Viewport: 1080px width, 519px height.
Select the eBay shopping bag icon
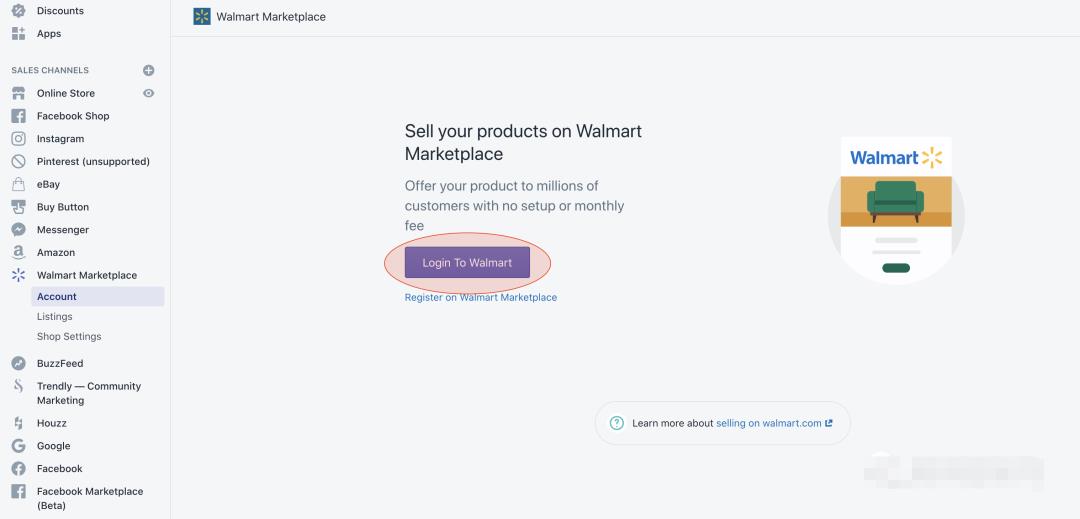click(x=18, y=184)
